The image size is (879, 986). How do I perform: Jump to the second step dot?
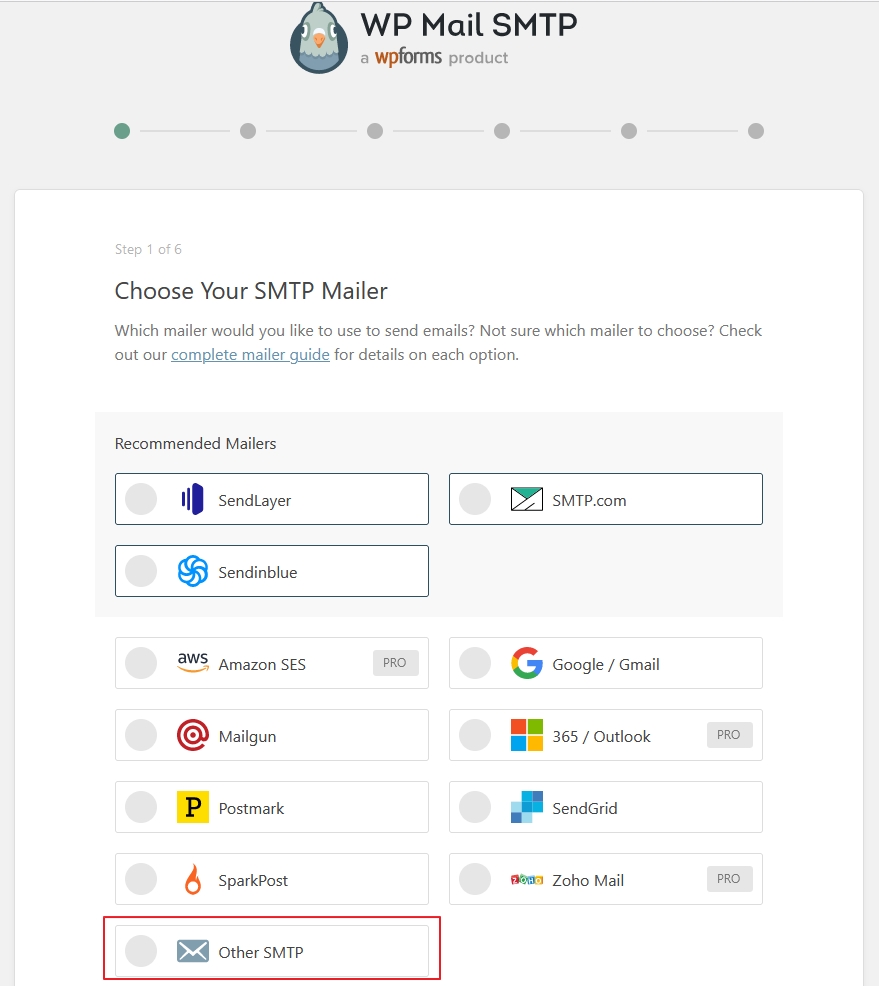tap(248, 131)
